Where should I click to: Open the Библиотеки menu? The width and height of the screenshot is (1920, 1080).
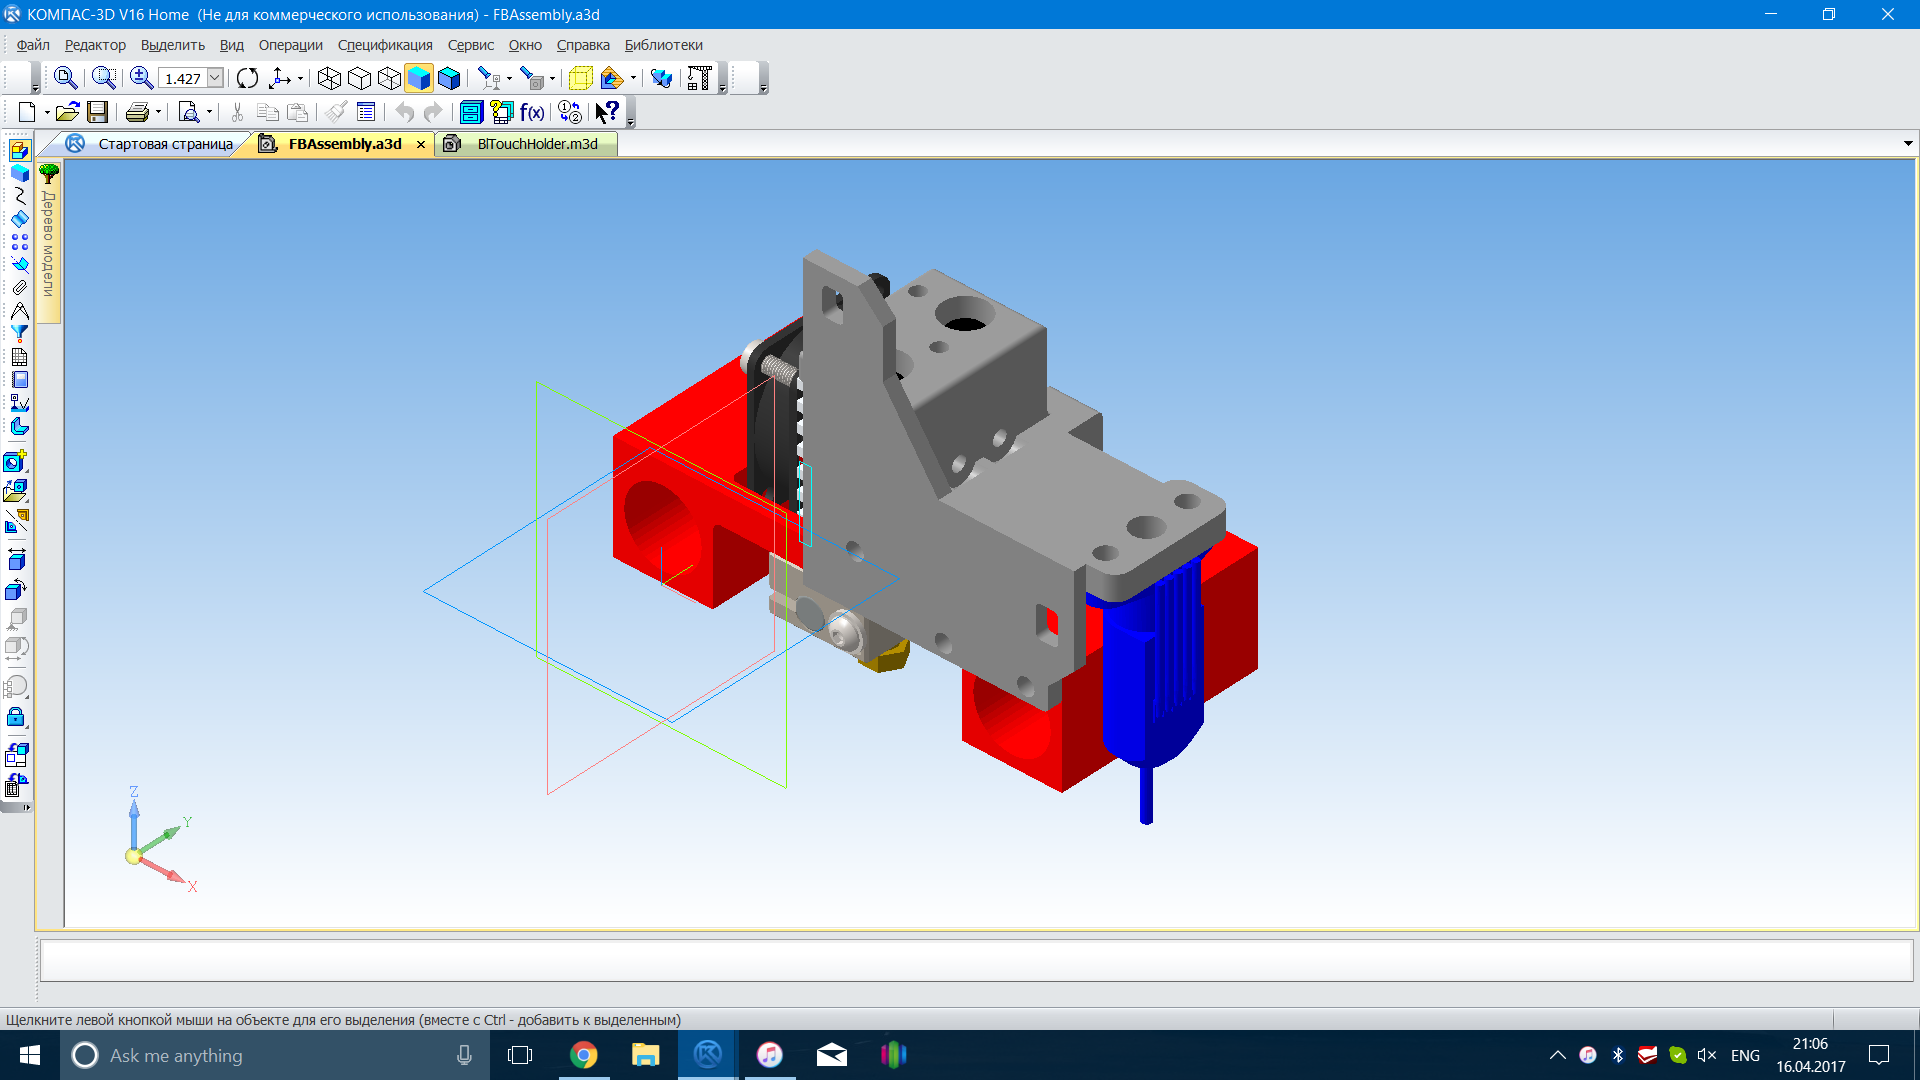(663, 45)
